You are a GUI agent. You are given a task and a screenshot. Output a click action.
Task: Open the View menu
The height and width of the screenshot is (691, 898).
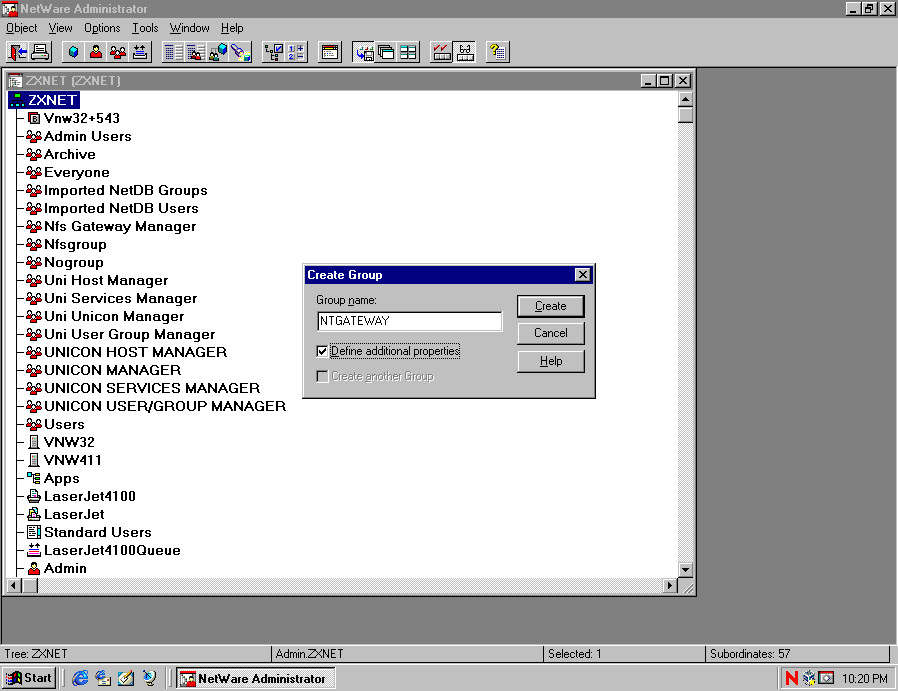click(60, 27)
